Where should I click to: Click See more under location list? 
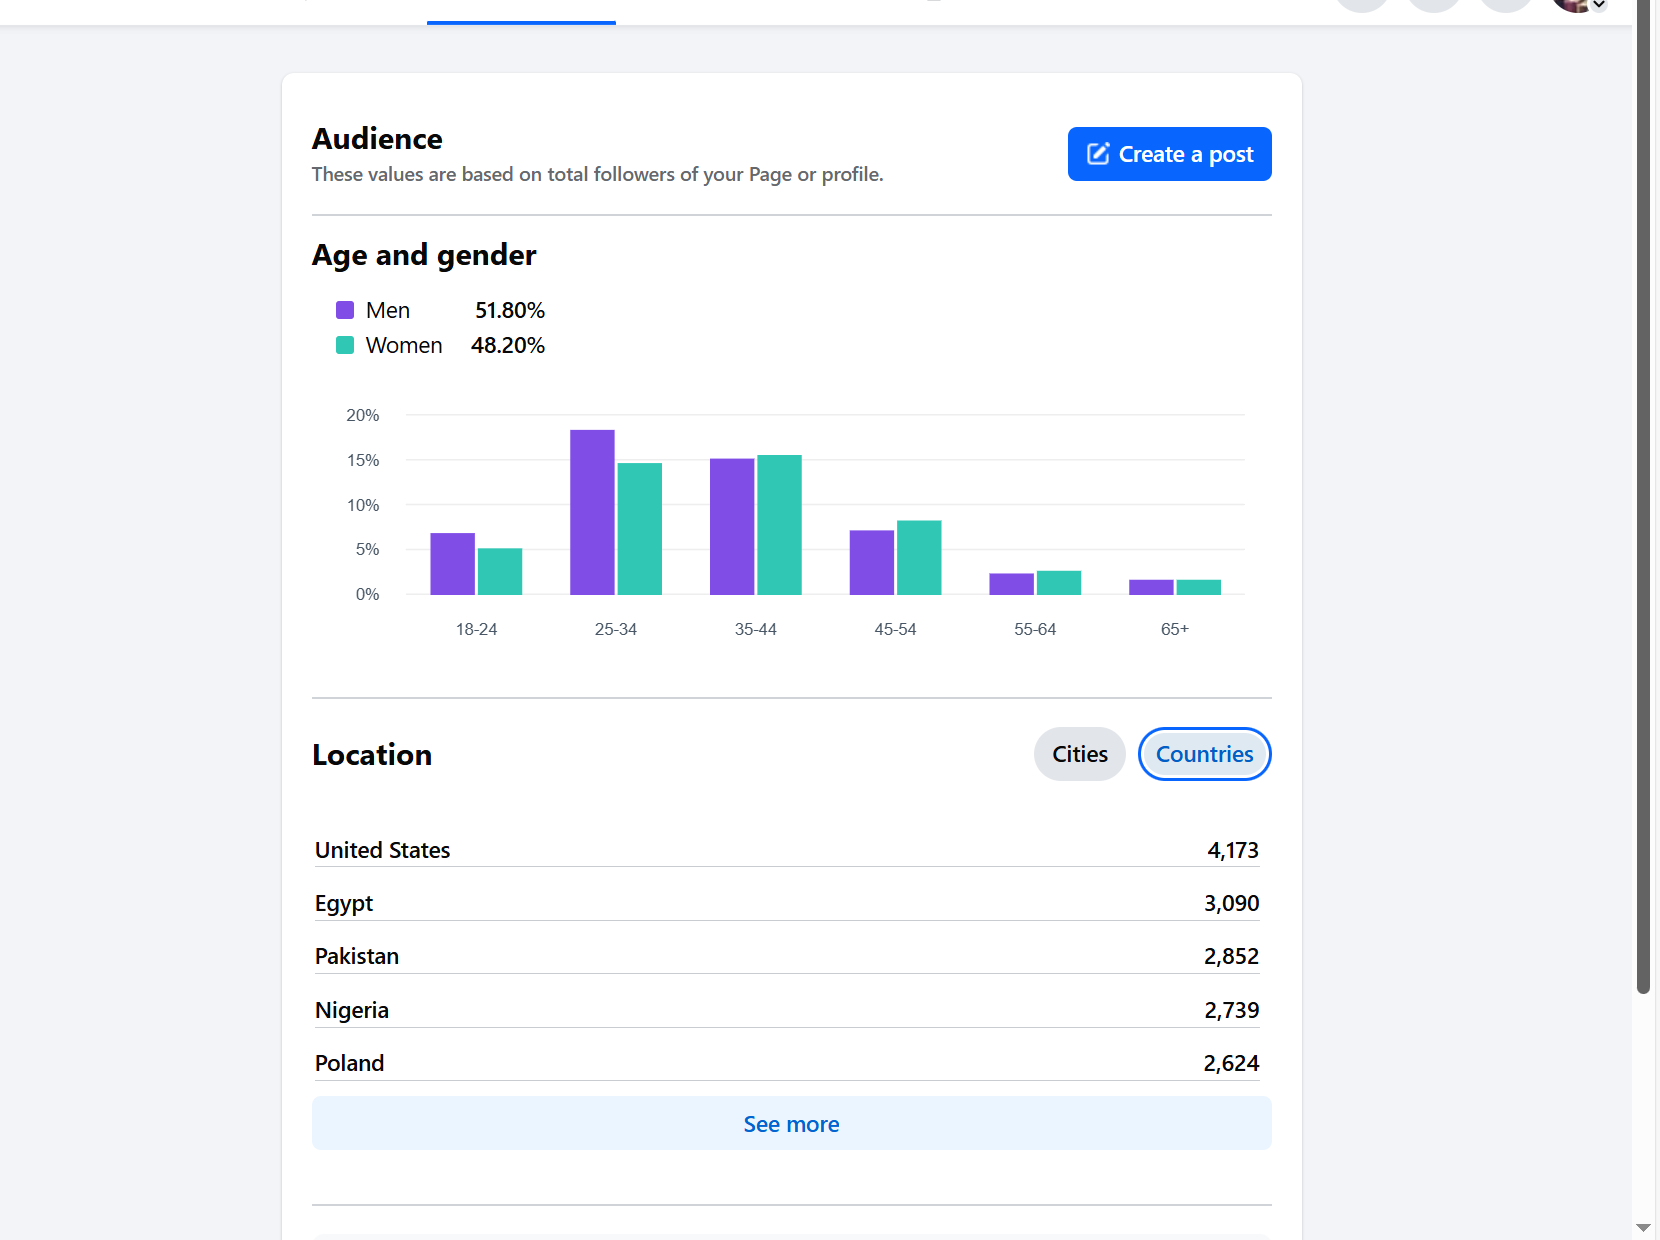click(791, 1123)
